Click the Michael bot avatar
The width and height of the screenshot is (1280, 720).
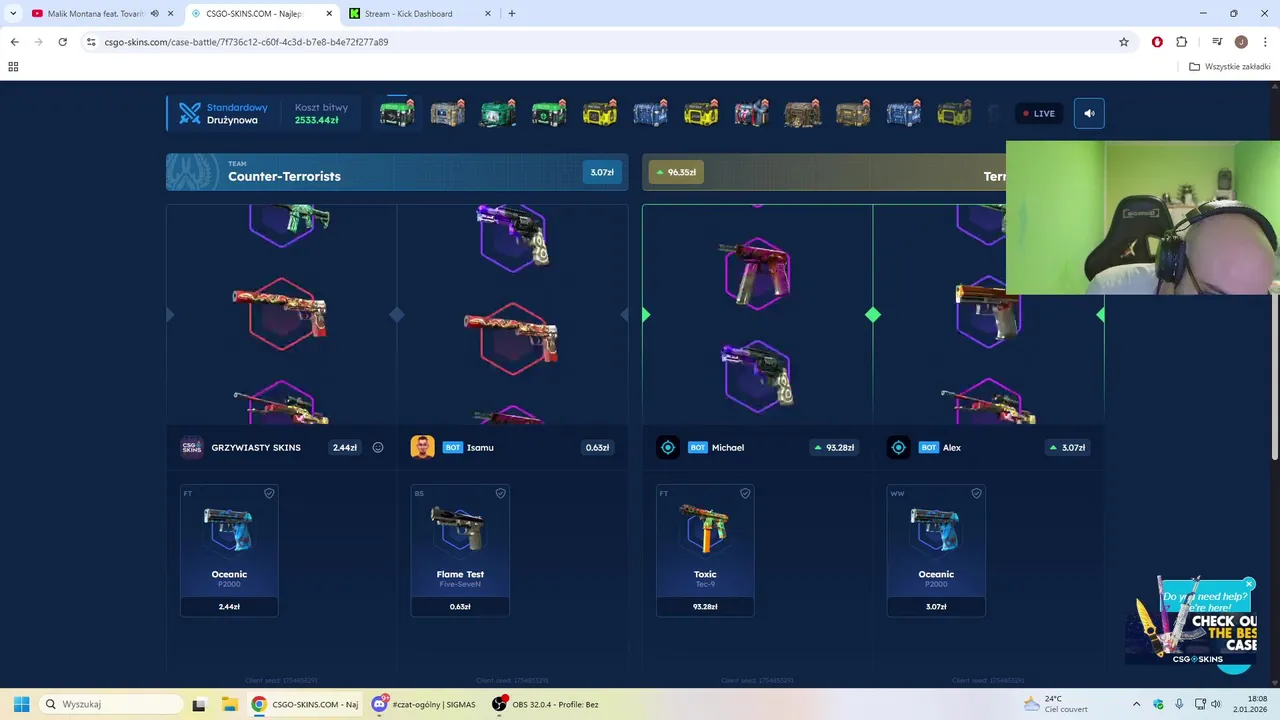point(668,447)
